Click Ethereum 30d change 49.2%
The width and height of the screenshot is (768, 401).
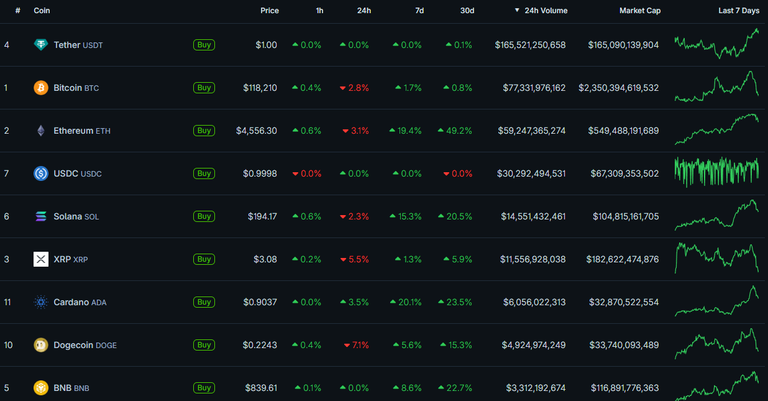point(455,131)
